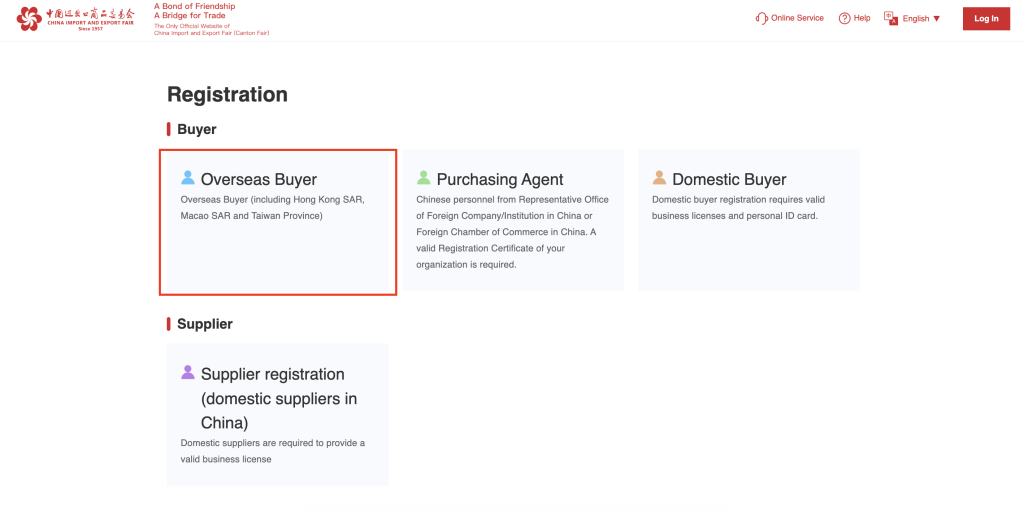Click the Help question mark icon
Viewport: 1024px width, 510px height.
coord(844,18)
